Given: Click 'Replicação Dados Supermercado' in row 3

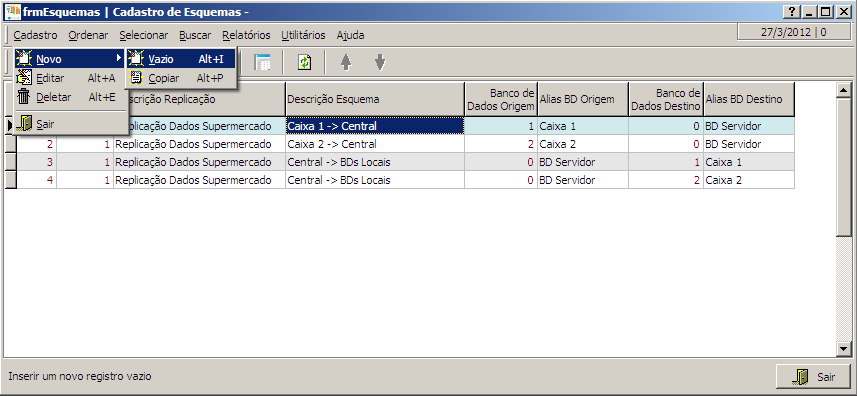Looking at the screenshot, I should (199, 162).
